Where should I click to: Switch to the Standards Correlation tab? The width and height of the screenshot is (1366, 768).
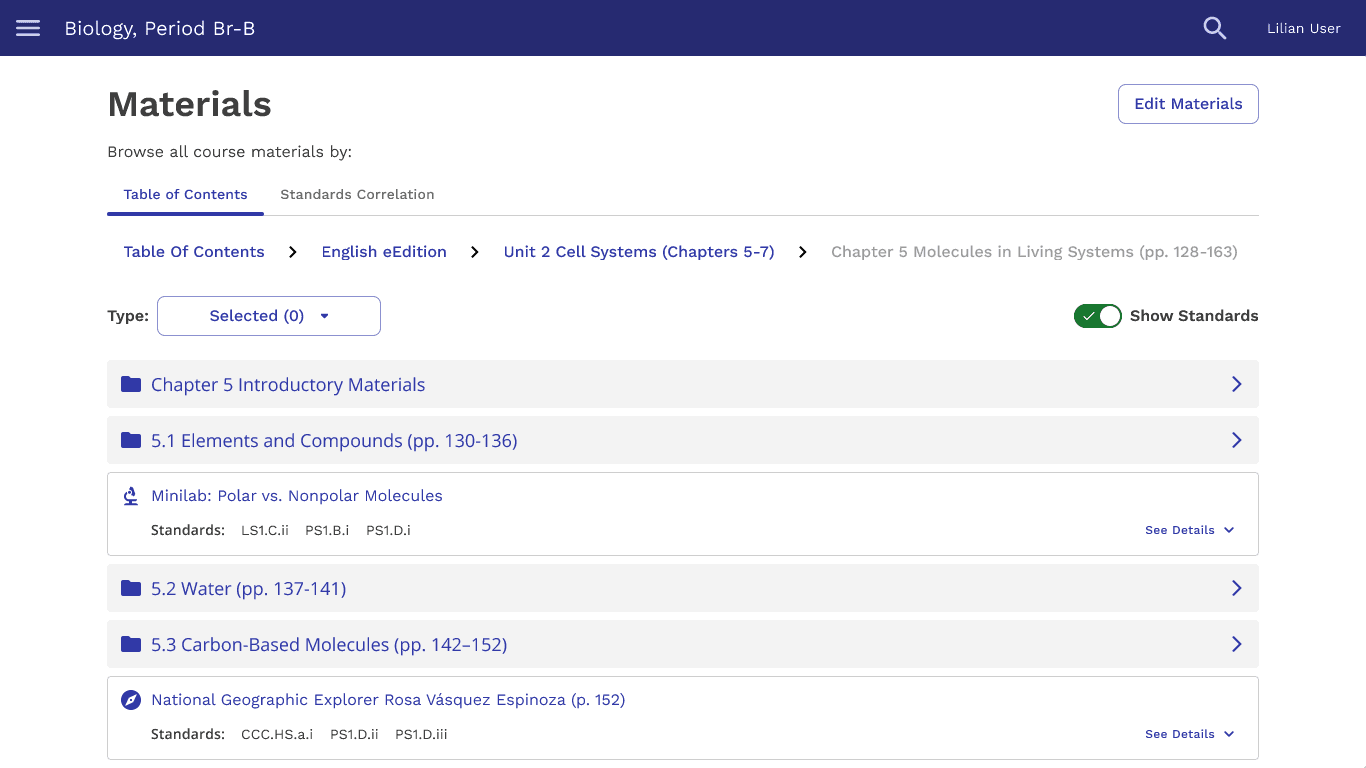click(x=357, y=194)
